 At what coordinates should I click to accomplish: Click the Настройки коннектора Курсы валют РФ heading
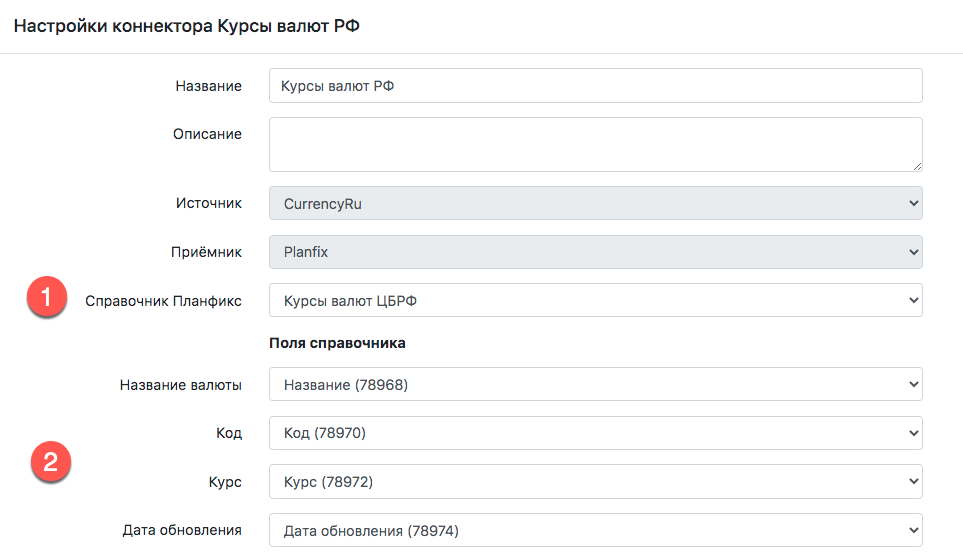[186, 27]
